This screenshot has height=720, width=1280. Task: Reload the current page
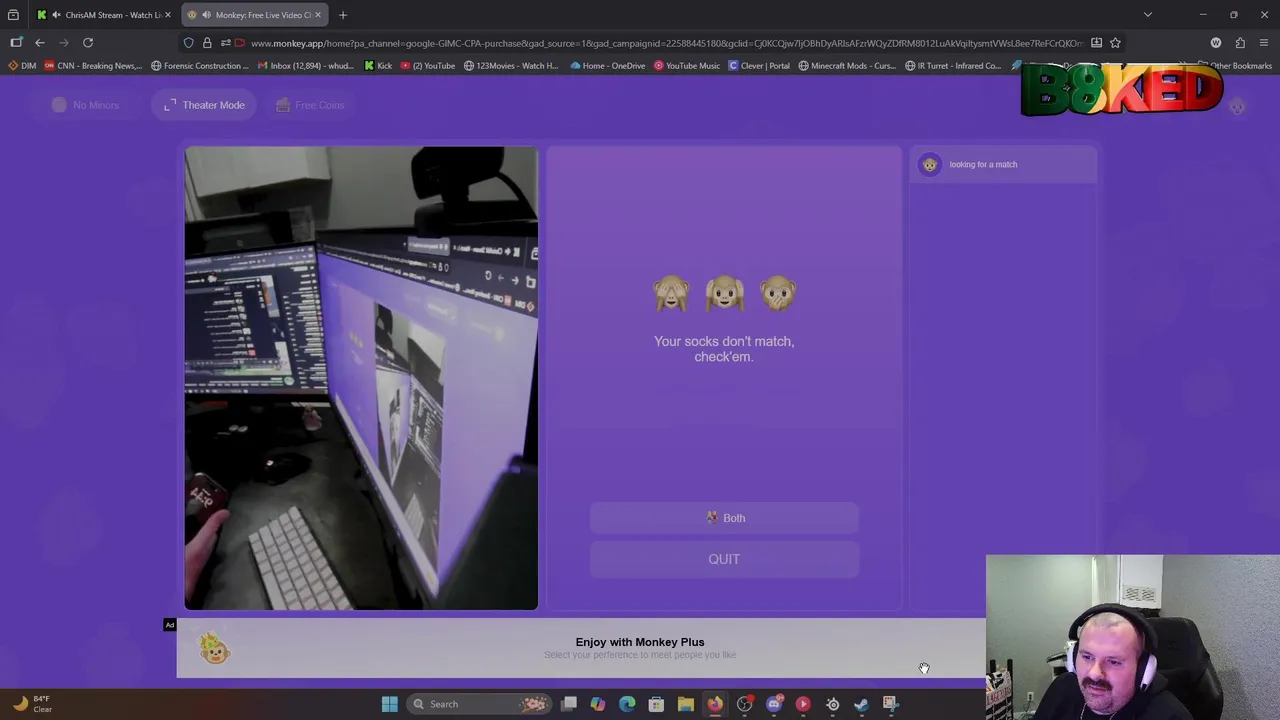pos(88,43)
